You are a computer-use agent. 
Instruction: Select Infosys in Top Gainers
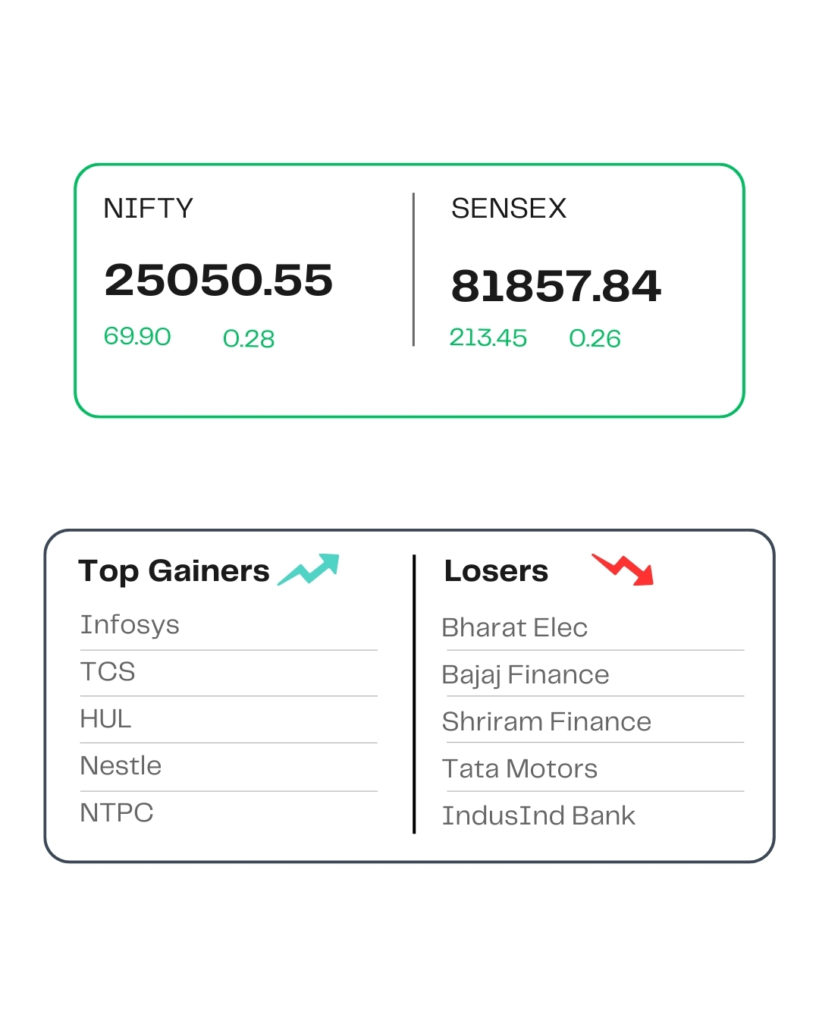pyautogui.click(x=129, y=626)
